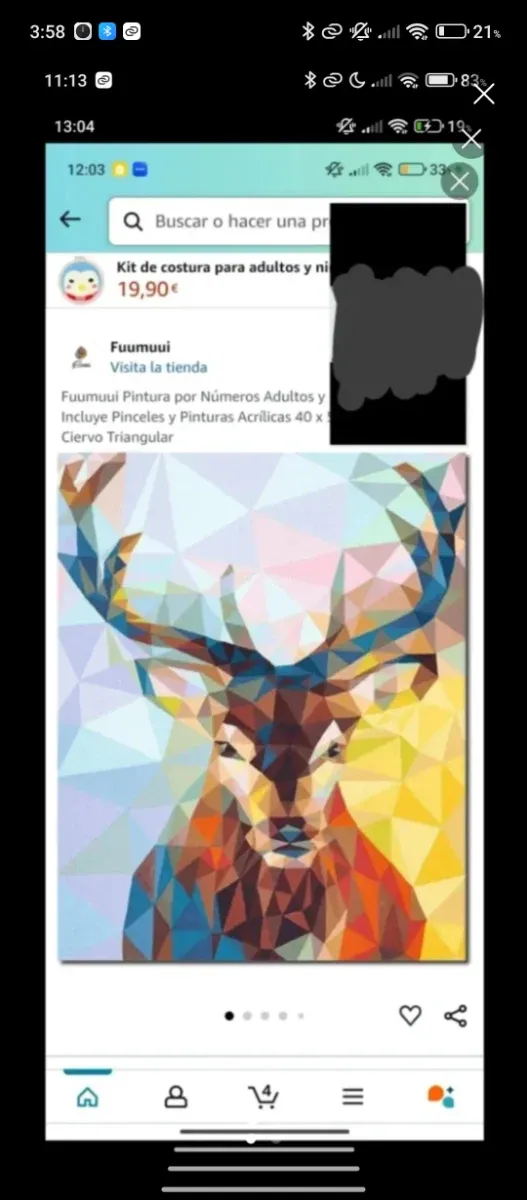Viewport: 527px width, 1200px height.
Task: Select the third image carousel dot
Action: [265, 1016]
